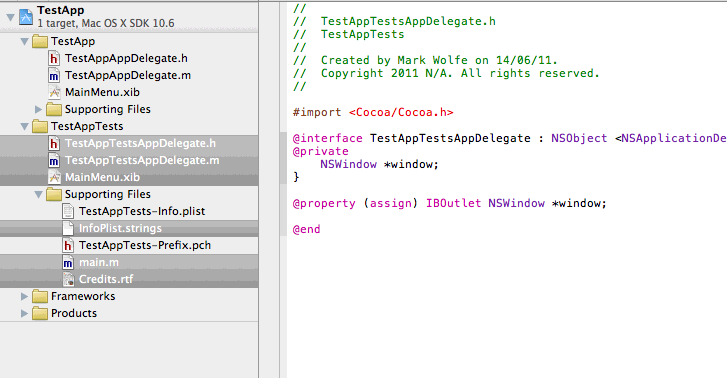Image resolution: width=727 pixels, height=378 pixels.
Task: Select the TestApp project name at top
Action: click(x=61, y=10)
